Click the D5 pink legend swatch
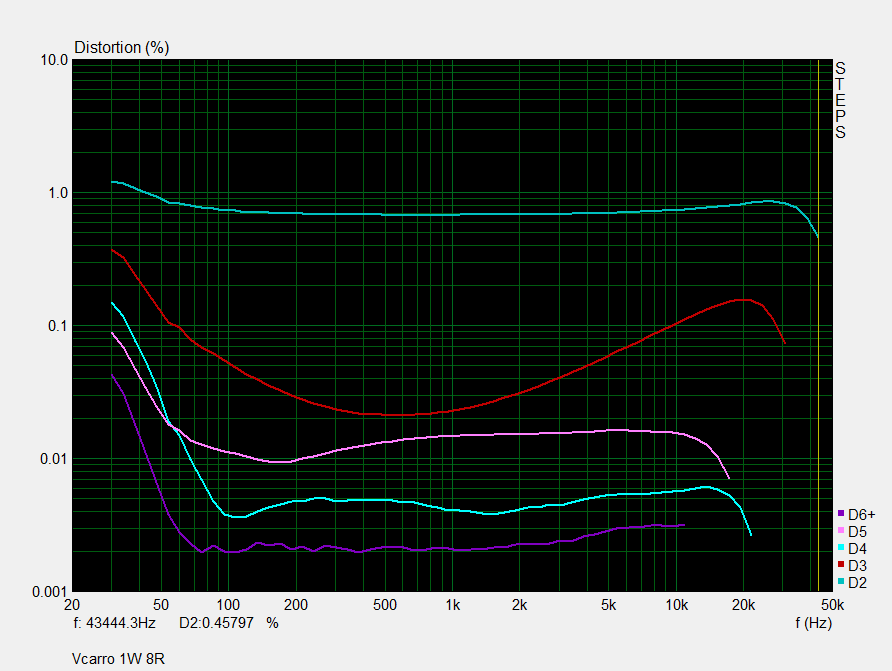The width and height of the screenshot is (892, 671). pyautogui.click(x=841, y=531)
